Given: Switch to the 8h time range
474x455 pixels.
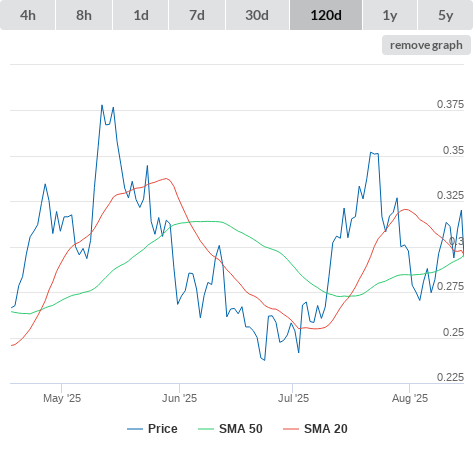Looking at the screenshot, I should tap(84, 15).
